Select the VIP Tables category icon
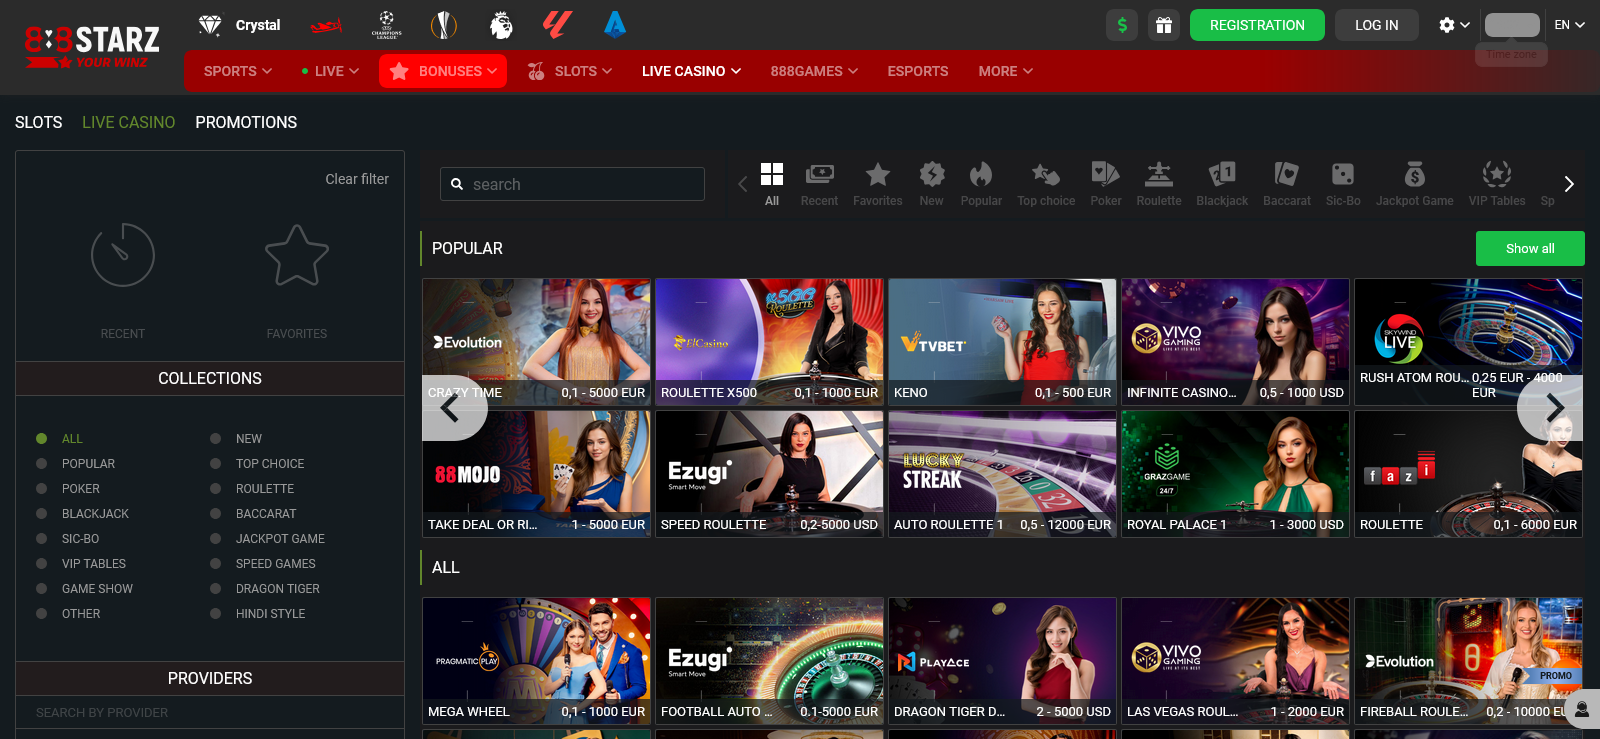Viewport: 1600px width, 739px height. (1497, 185)
